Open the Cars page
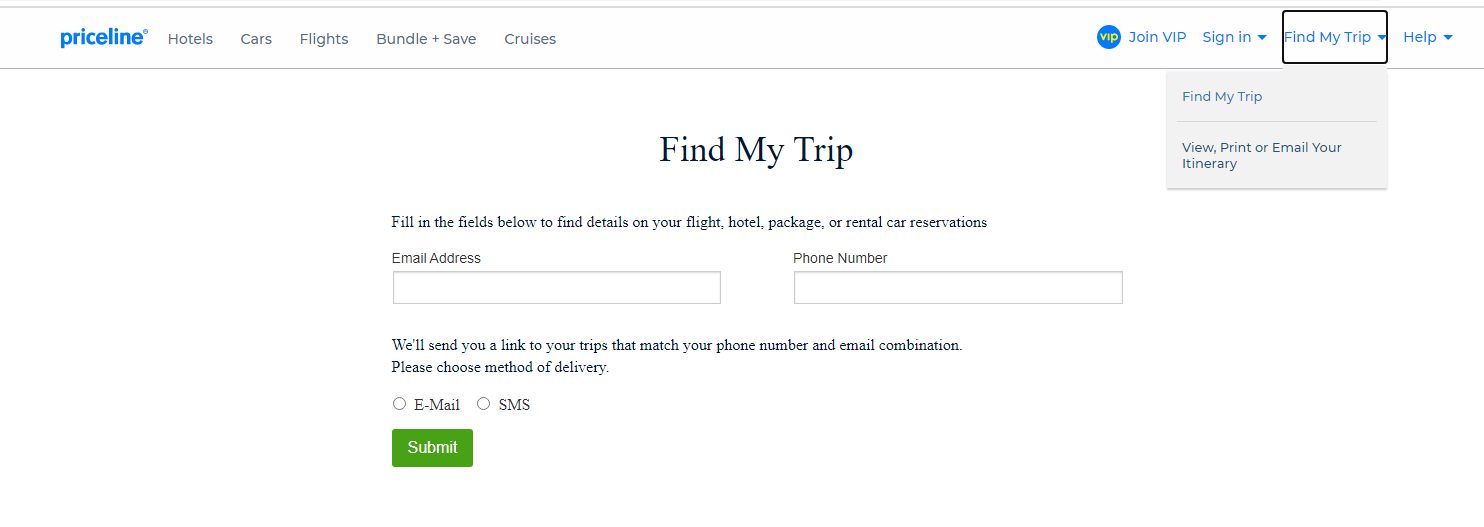Image resolution: width=1484 pixels, height=527 pixels. pyautogui.click(x=256, y=39)
